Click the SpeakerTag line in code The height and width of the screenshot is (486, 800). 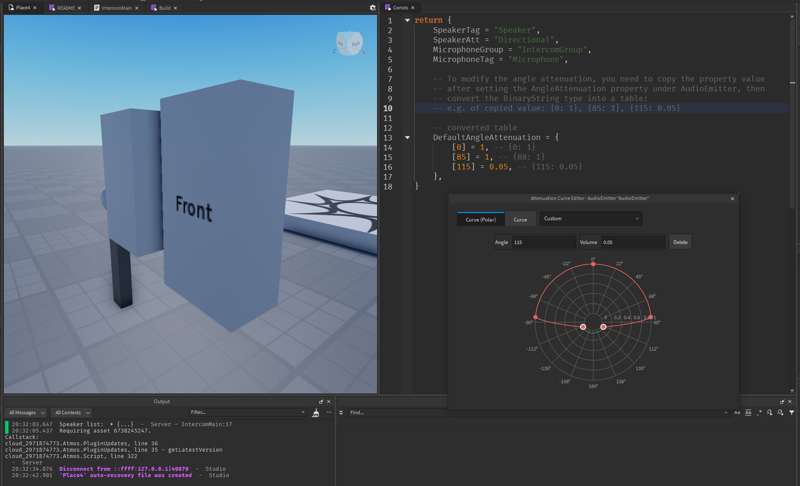point(486,30)
